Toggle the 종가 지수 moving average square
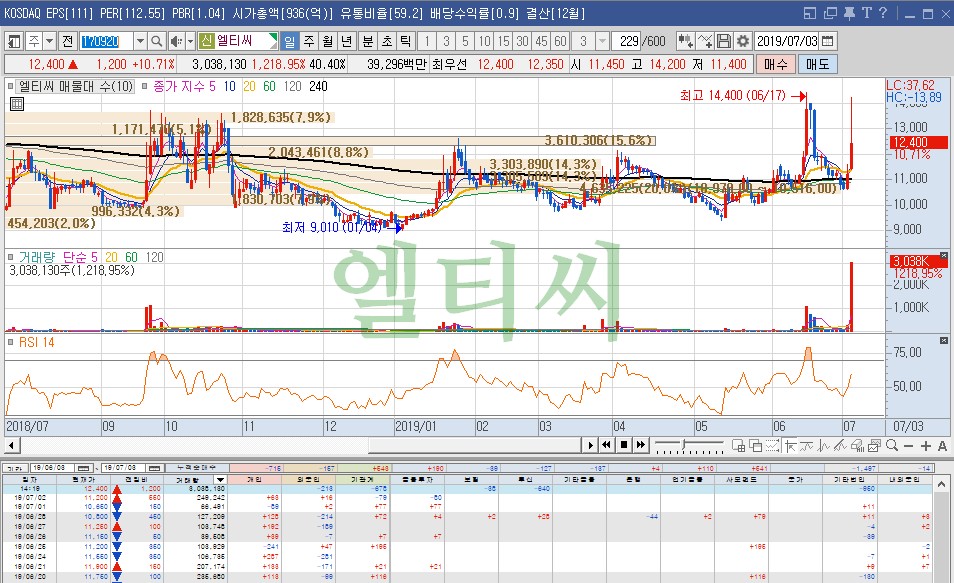Image resolution: width=954 pixels, height=583 pixels. coord(145,86)
